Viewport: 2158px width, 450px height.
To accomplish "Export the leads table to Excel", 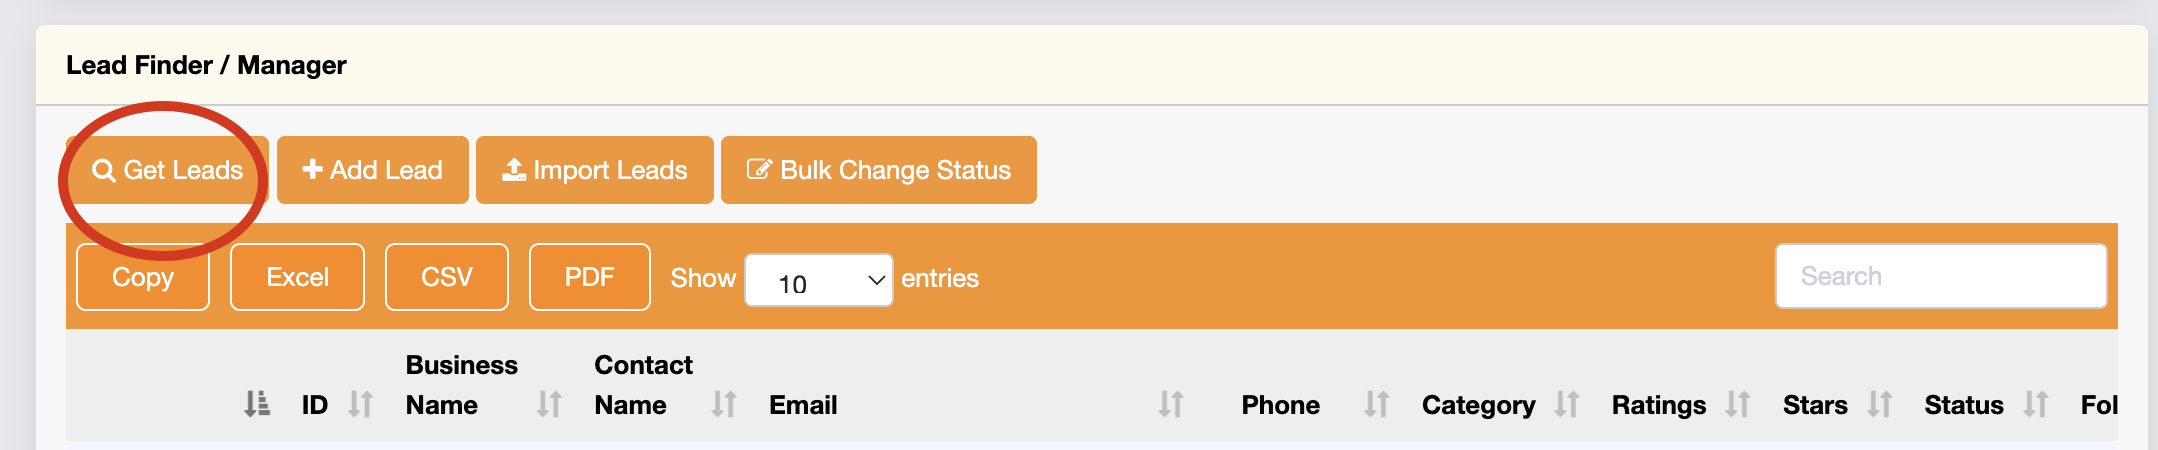I will [x=297, y=277].
